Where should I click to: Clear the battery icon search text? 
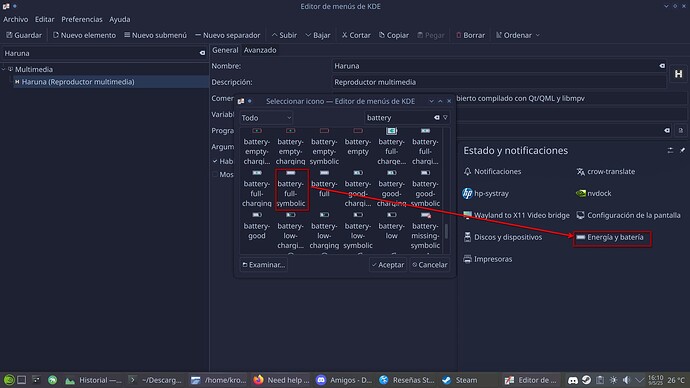point(437,117)
